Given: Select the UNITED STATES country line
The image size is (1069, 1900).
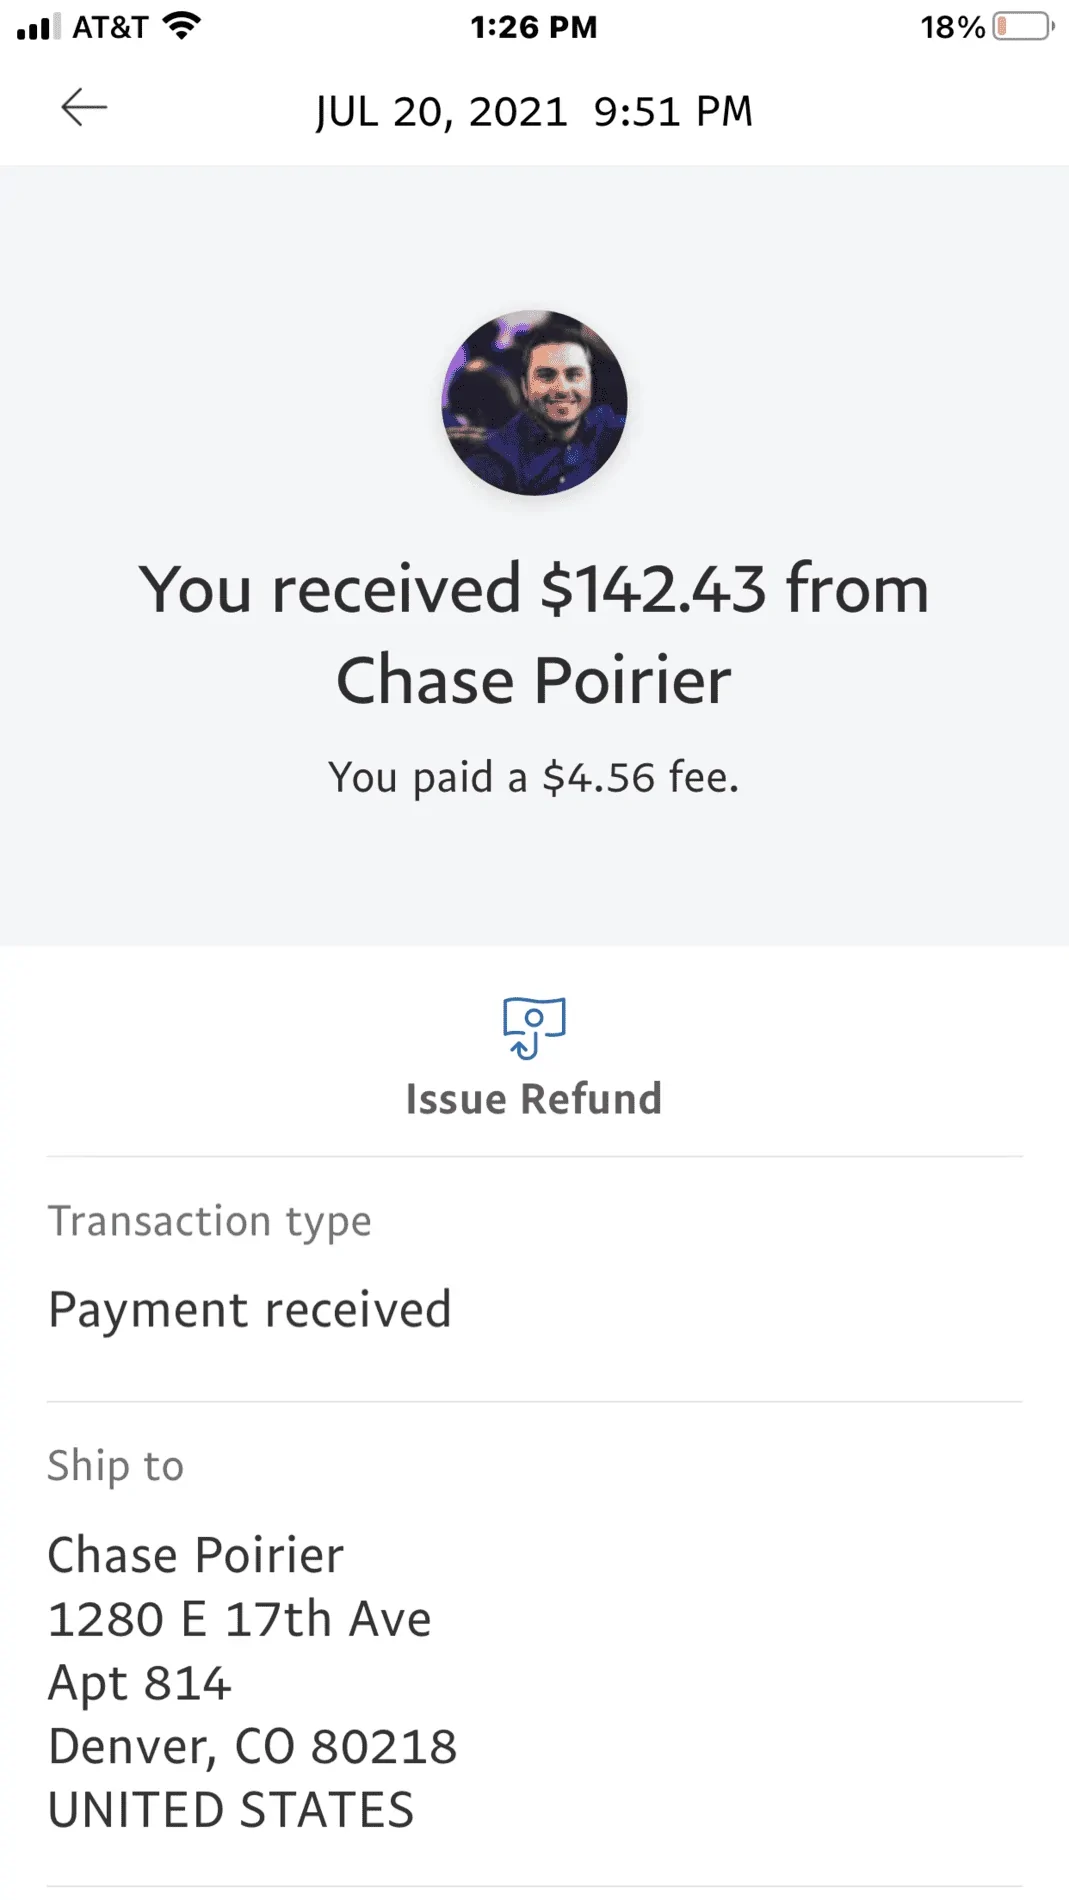Looking at the screenshot, I should point(231,1811).
